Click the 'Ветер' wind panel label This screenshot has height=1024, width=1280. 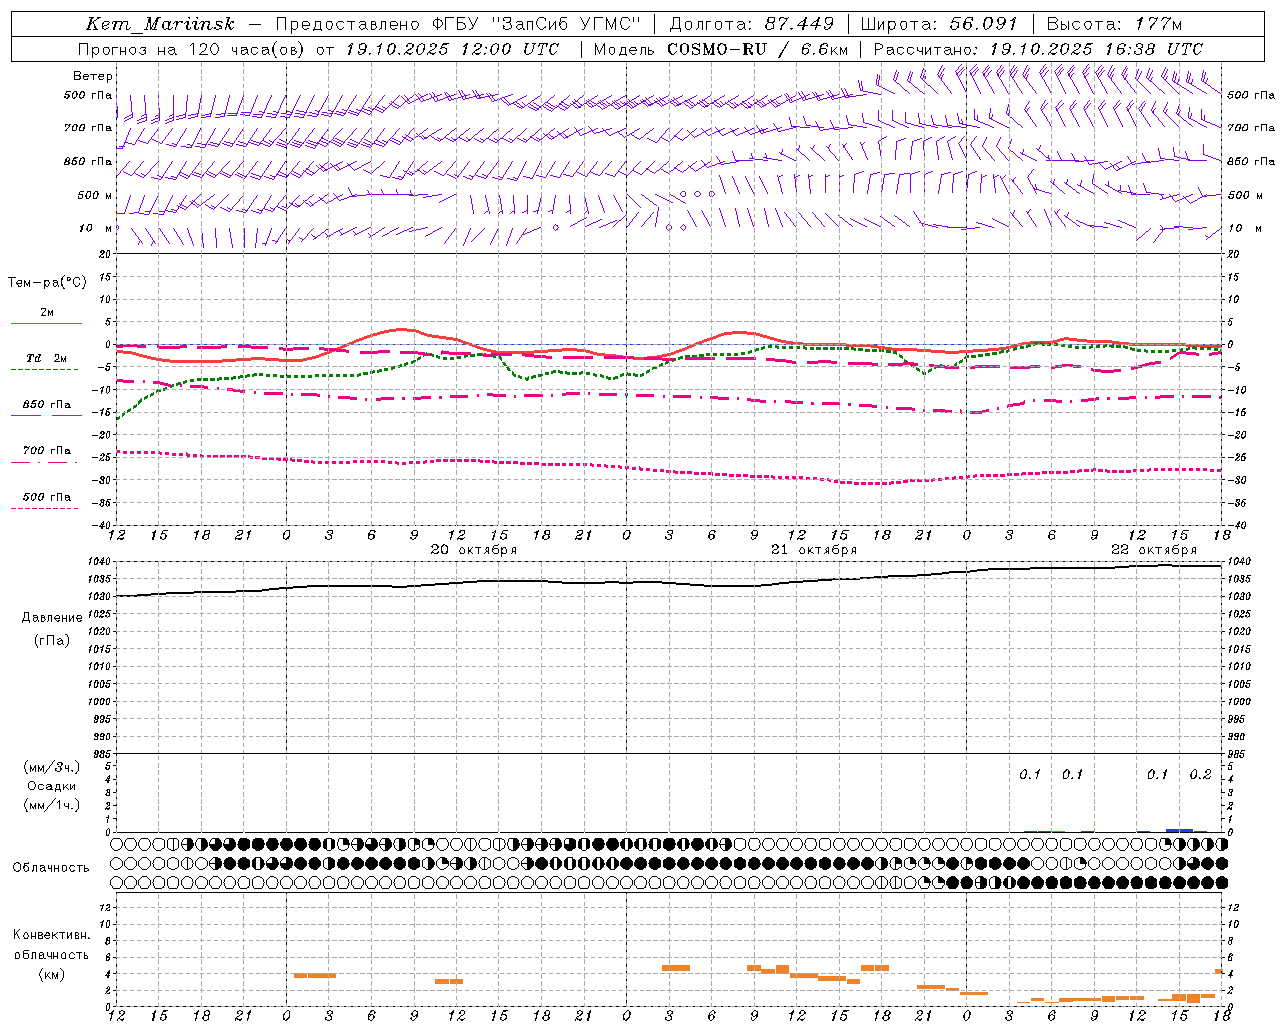point(93,76)
